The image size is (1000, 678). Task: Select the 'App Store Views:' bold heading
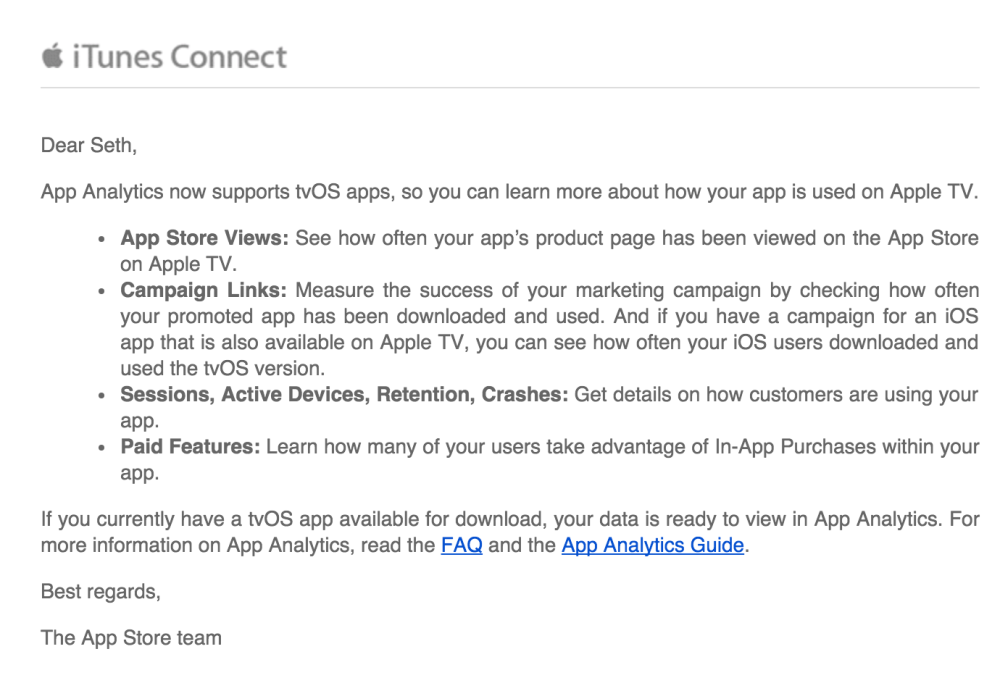(x=204, y=239)
